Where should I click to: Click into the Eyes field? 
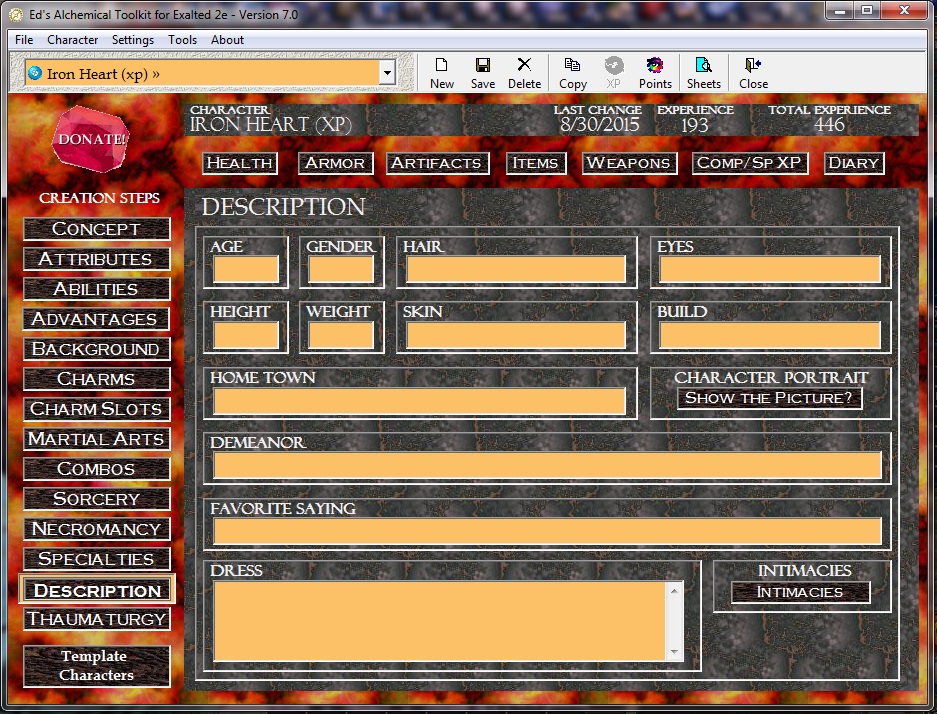(770, 269)
